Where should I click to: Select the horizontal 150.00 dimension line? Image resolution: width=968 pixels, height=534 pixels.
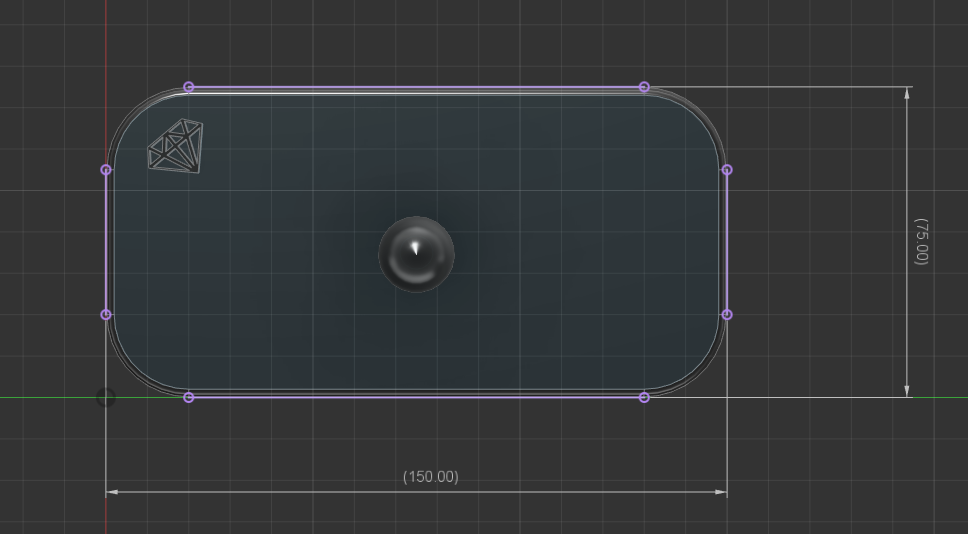click(x=417, y=492)
